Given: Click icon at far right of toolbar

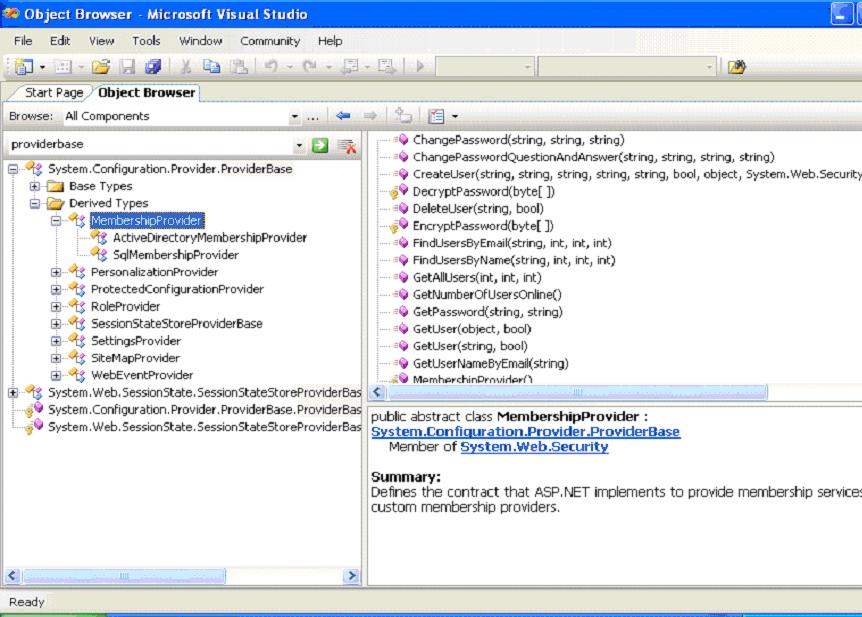Looking at the screenshot, I should [737, 67].
